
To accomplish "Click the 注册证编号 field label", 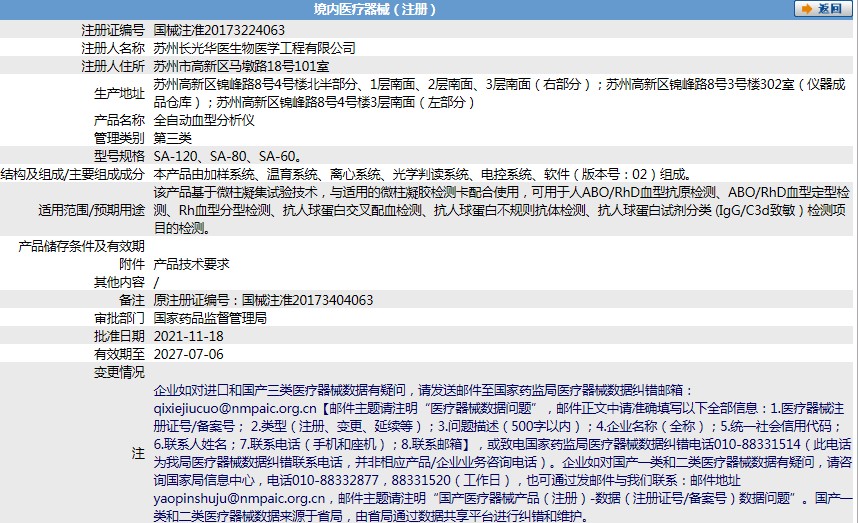I will (x=113, y=30).
